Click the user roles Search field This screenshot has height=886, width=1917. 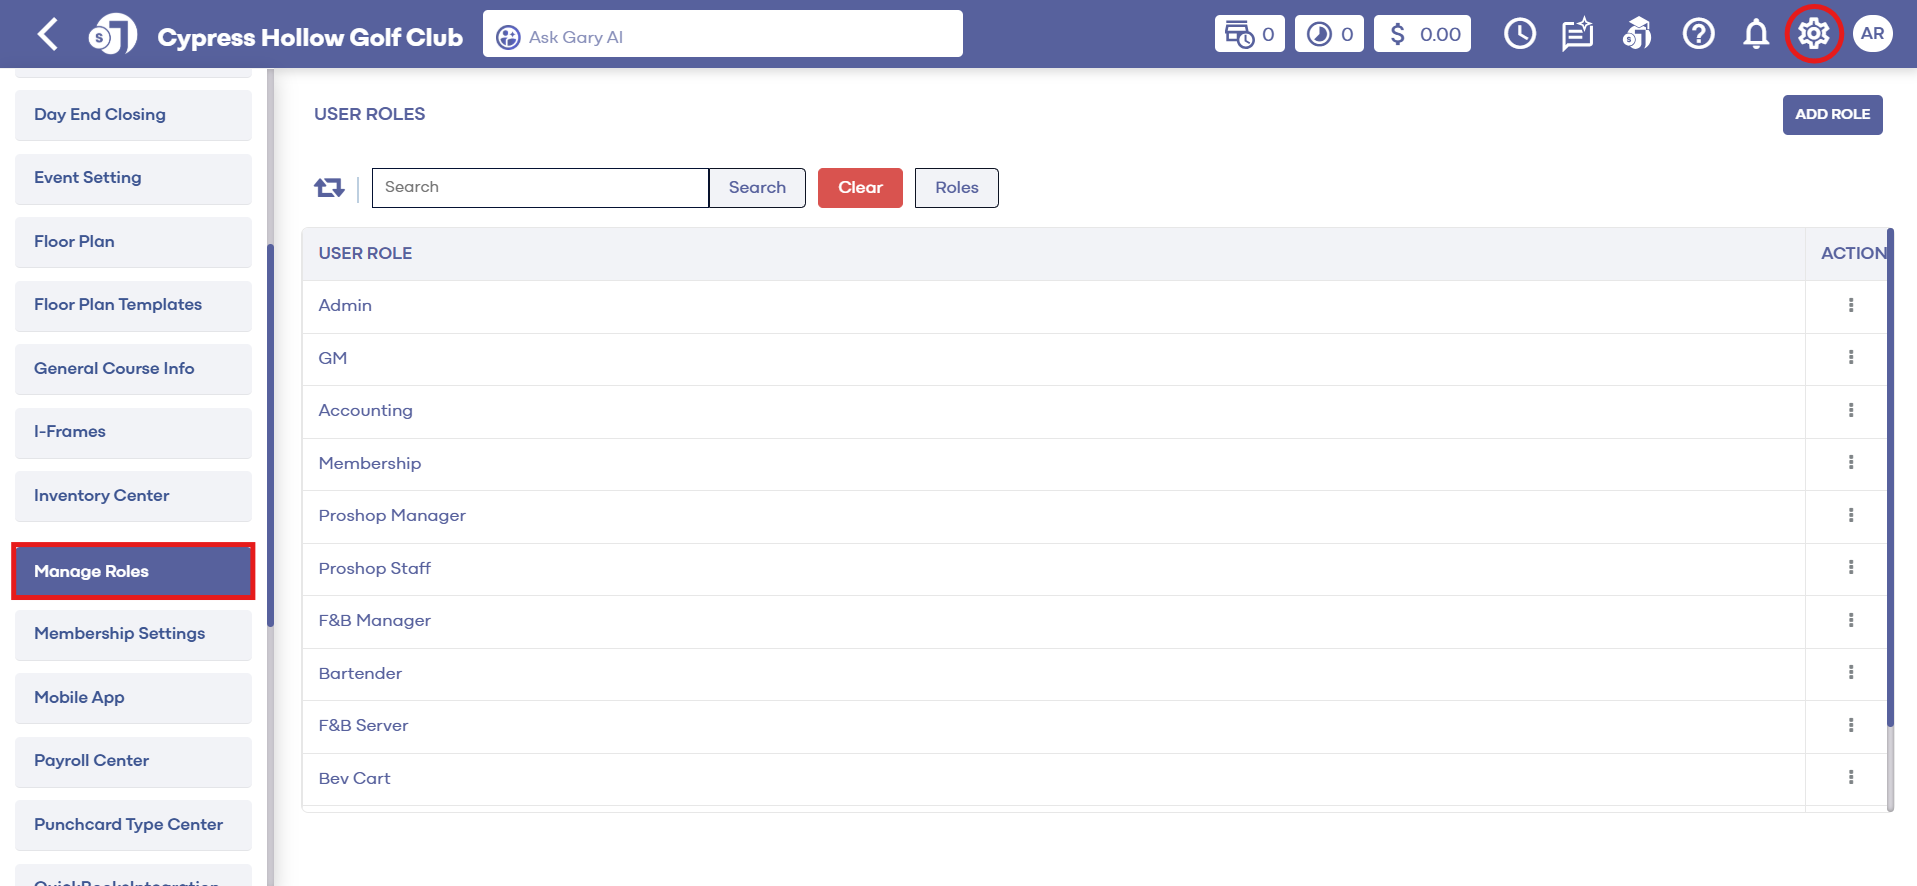[540, 188]
